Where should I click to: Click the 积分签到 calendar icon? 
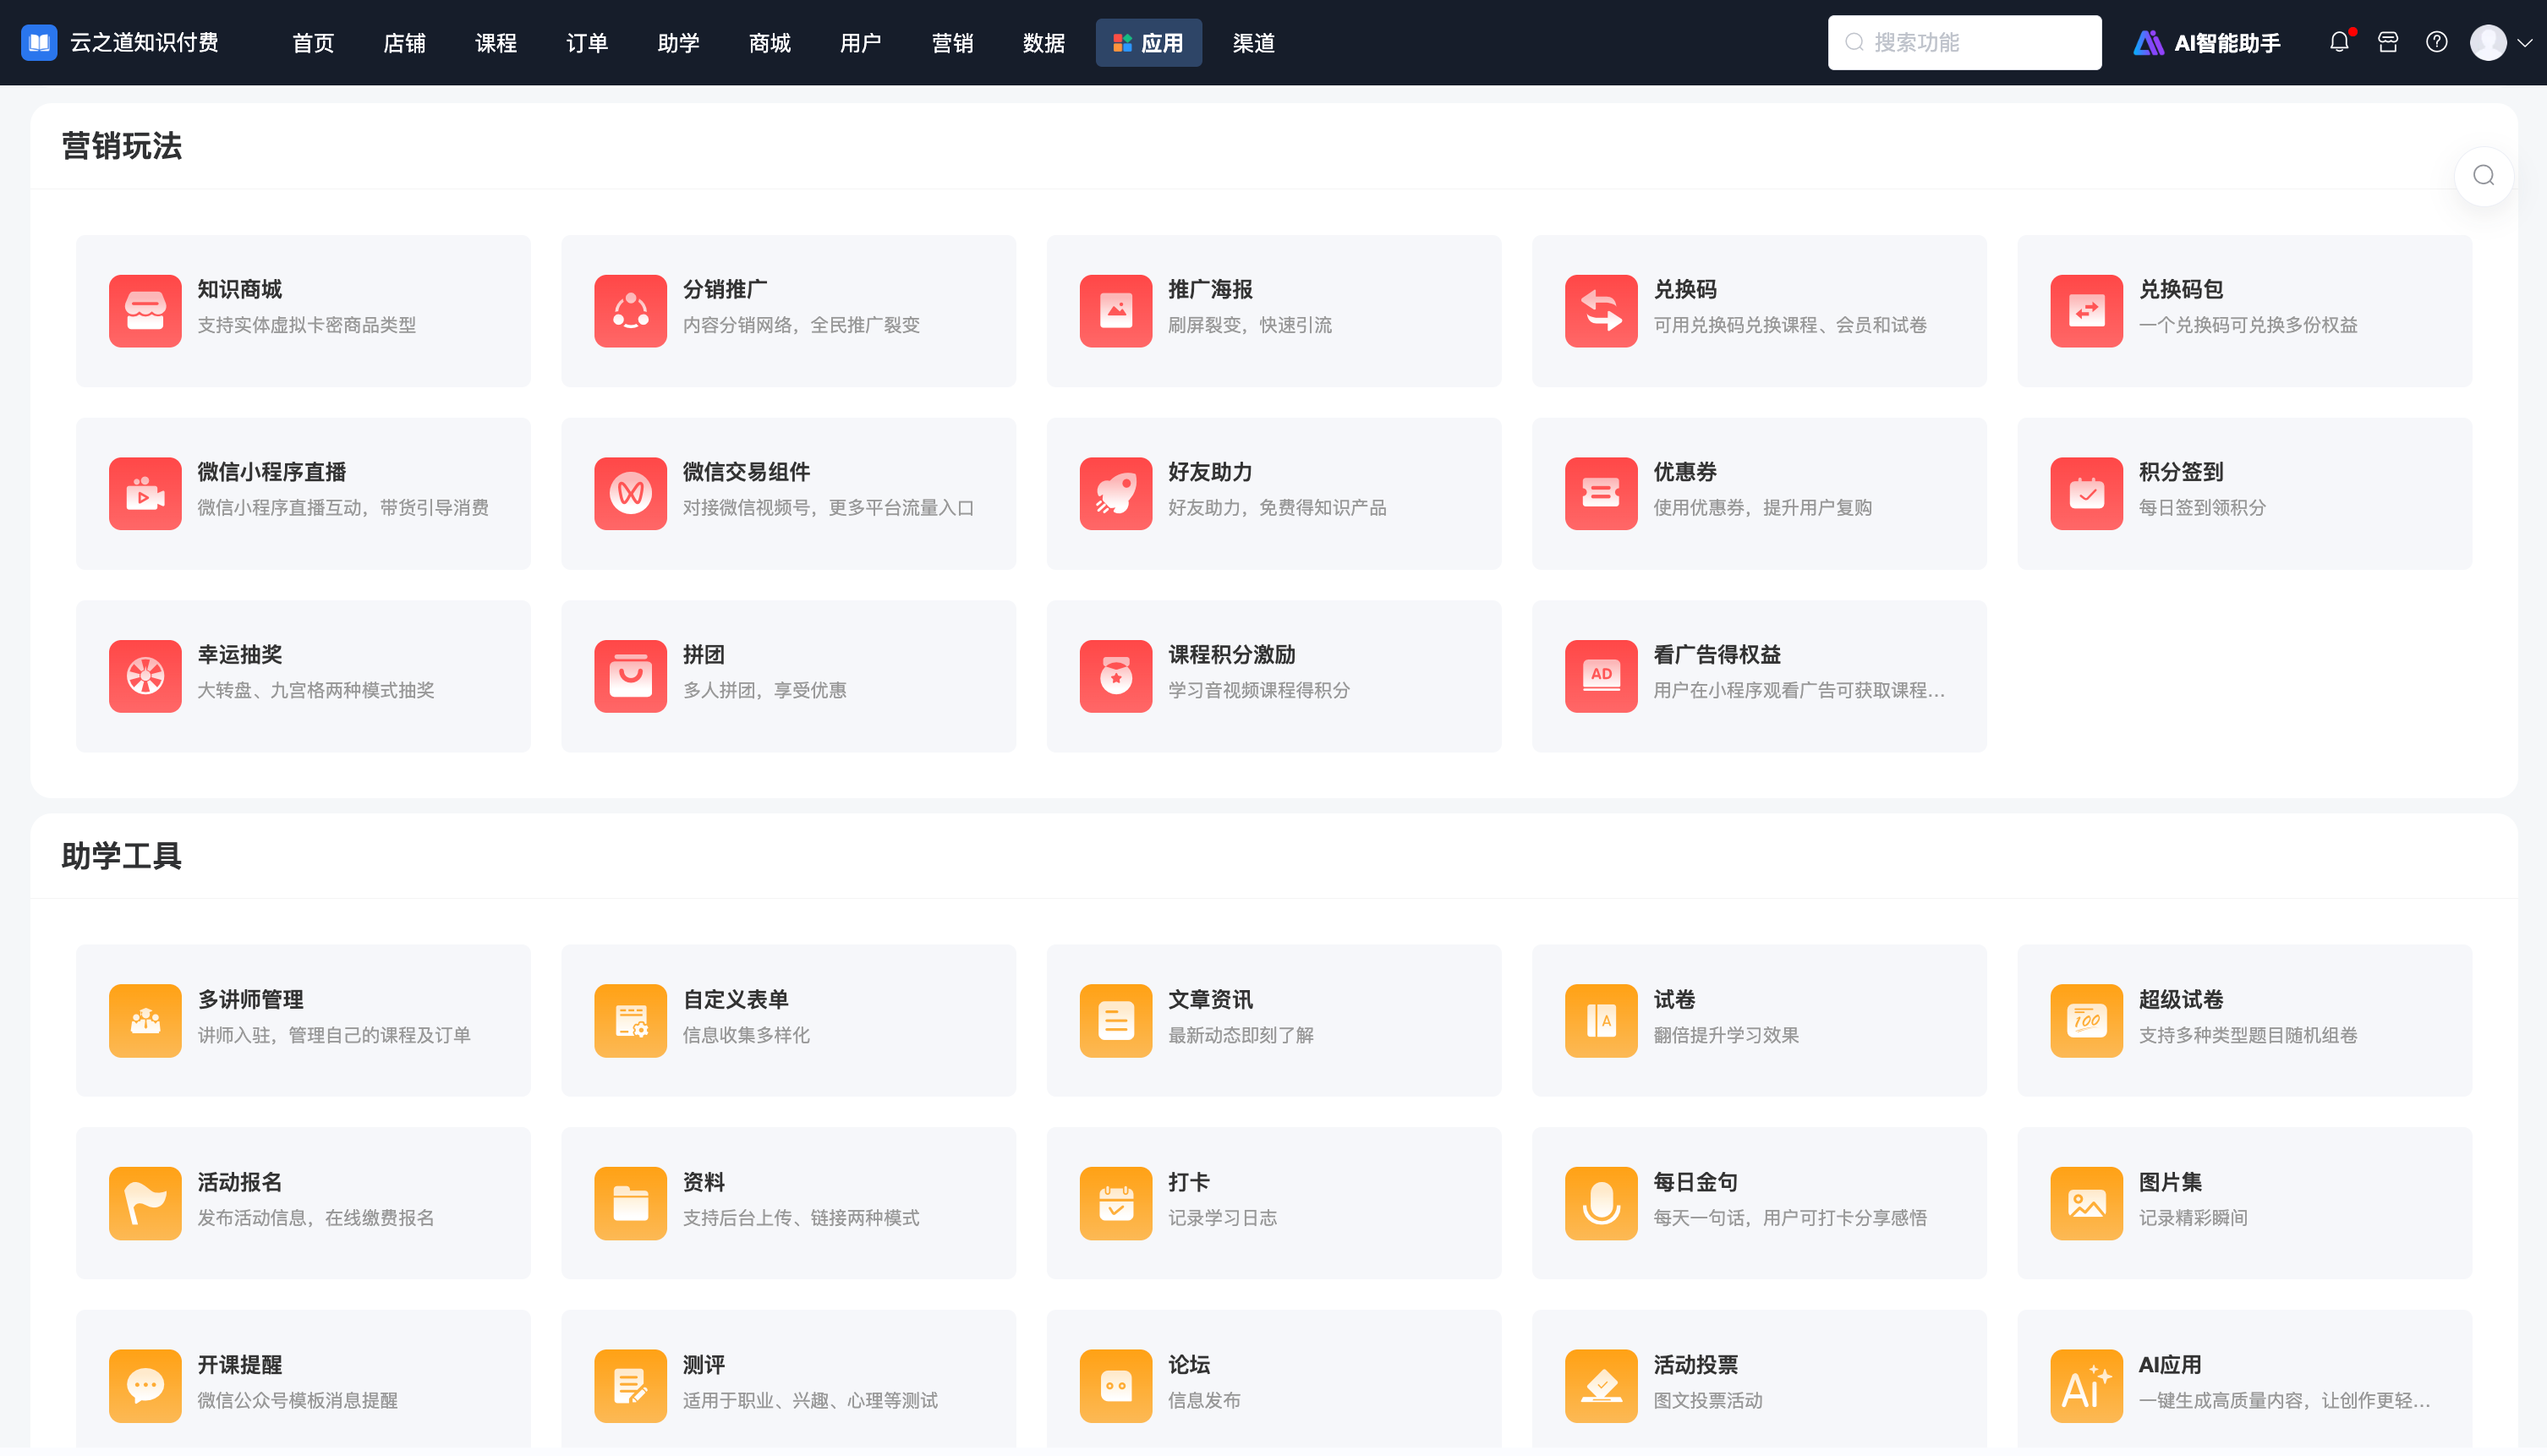click(x=2086, y=494)
